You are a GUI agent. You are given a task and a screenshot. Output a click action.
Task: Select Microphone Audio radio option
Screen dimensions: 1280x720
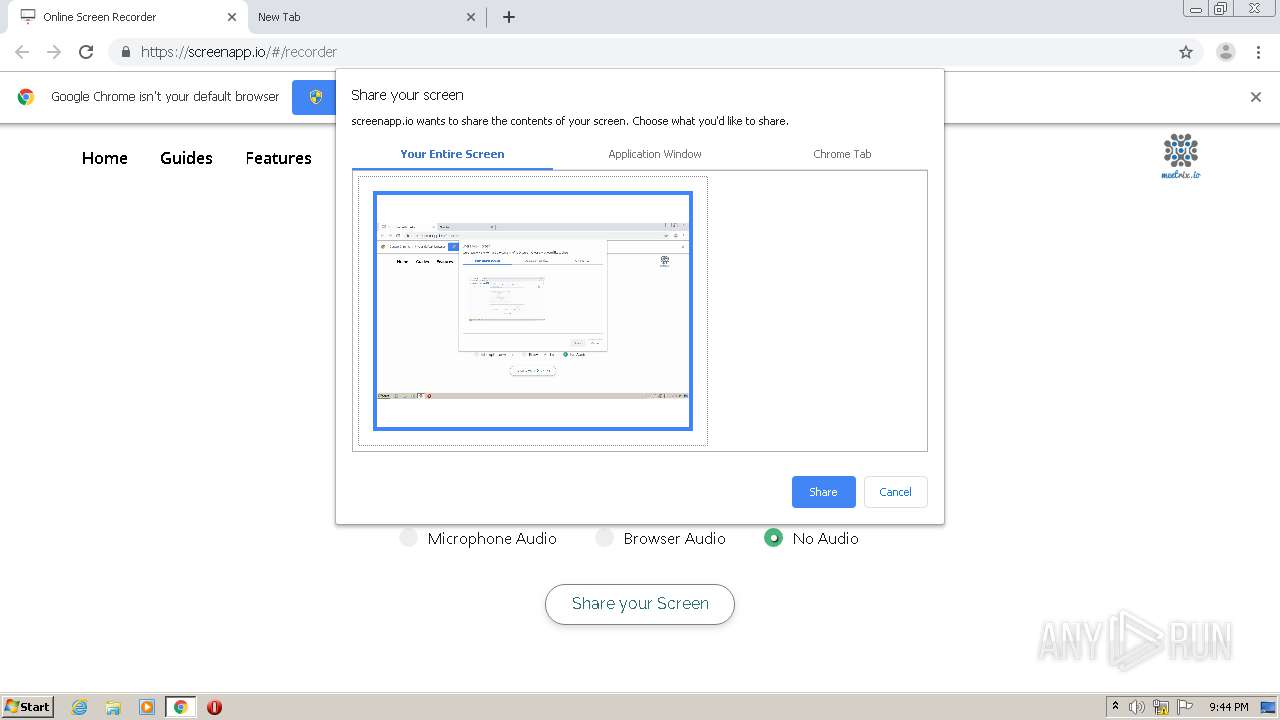pyautogui.click(x=408, y=538)
